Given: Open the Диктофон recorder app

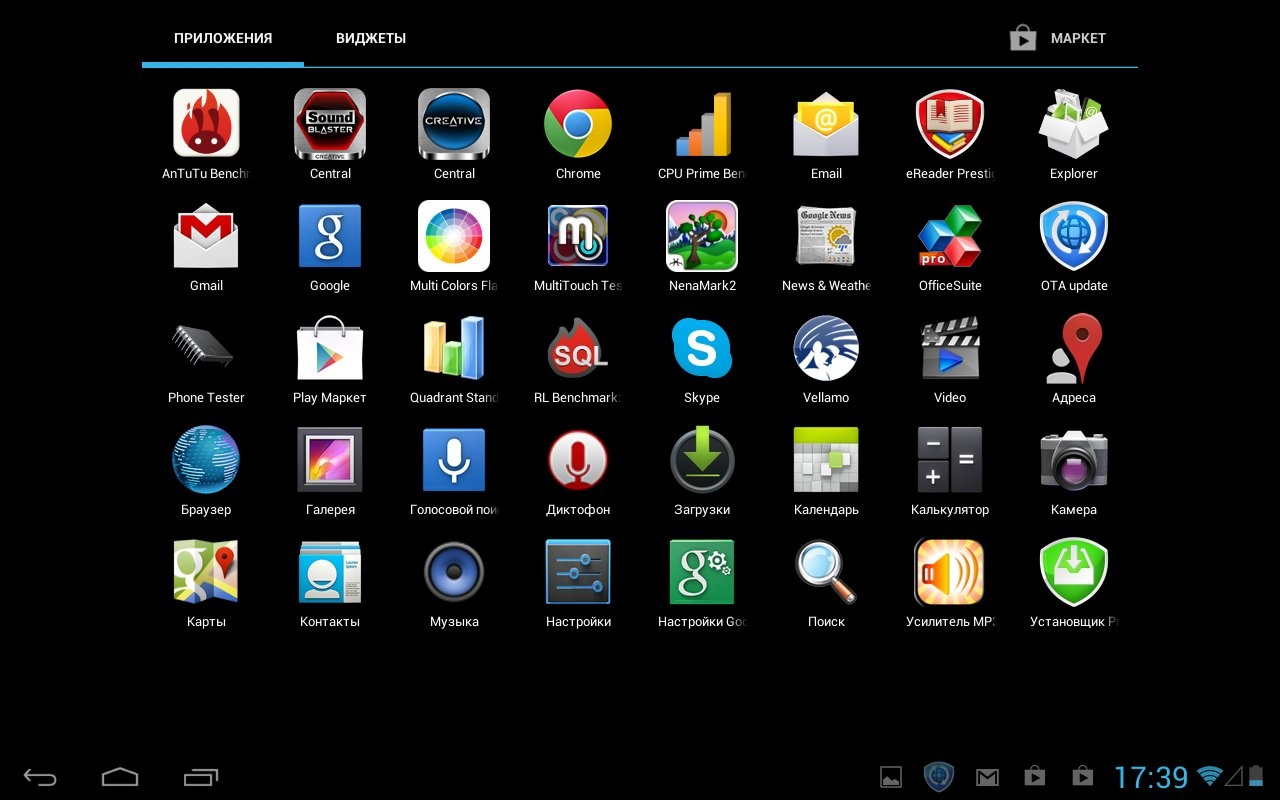Looking at the screenshot, I should click(x=578, y=460).
